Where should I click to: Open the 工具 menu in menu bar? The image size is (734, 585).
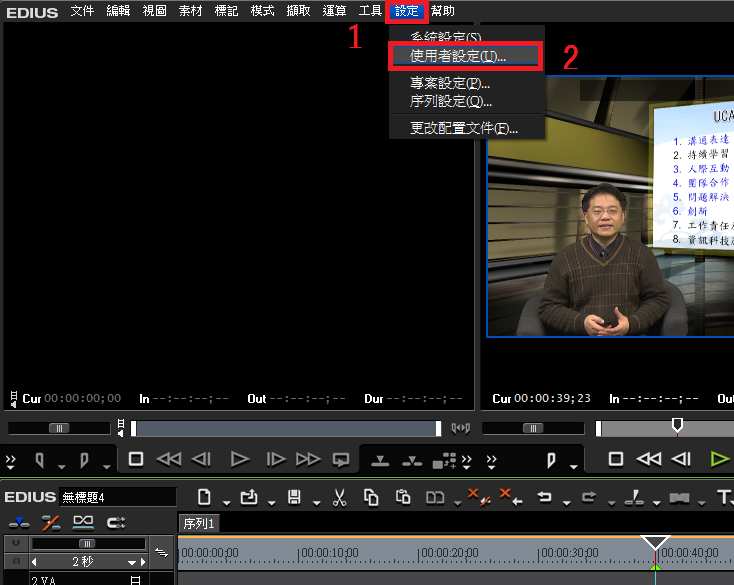click(x=370, y=11)
